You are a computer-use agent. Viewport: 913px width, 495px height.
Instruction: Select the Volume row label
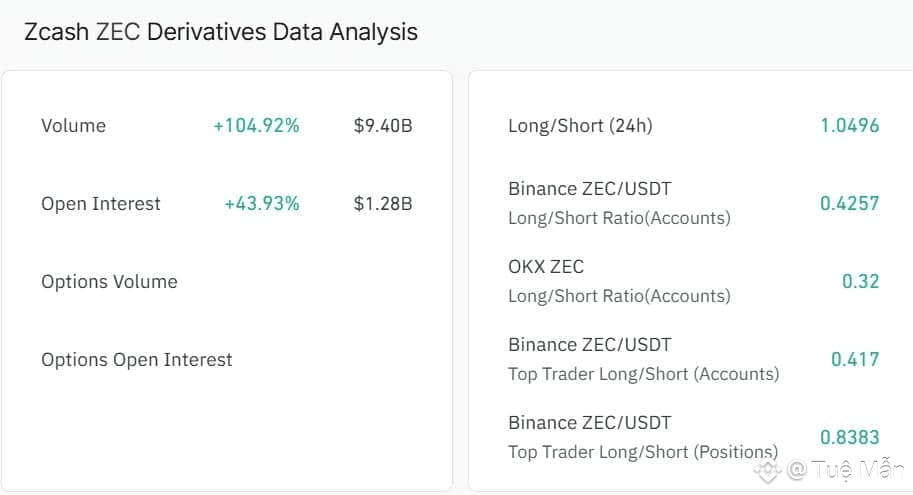click(73, 126)
